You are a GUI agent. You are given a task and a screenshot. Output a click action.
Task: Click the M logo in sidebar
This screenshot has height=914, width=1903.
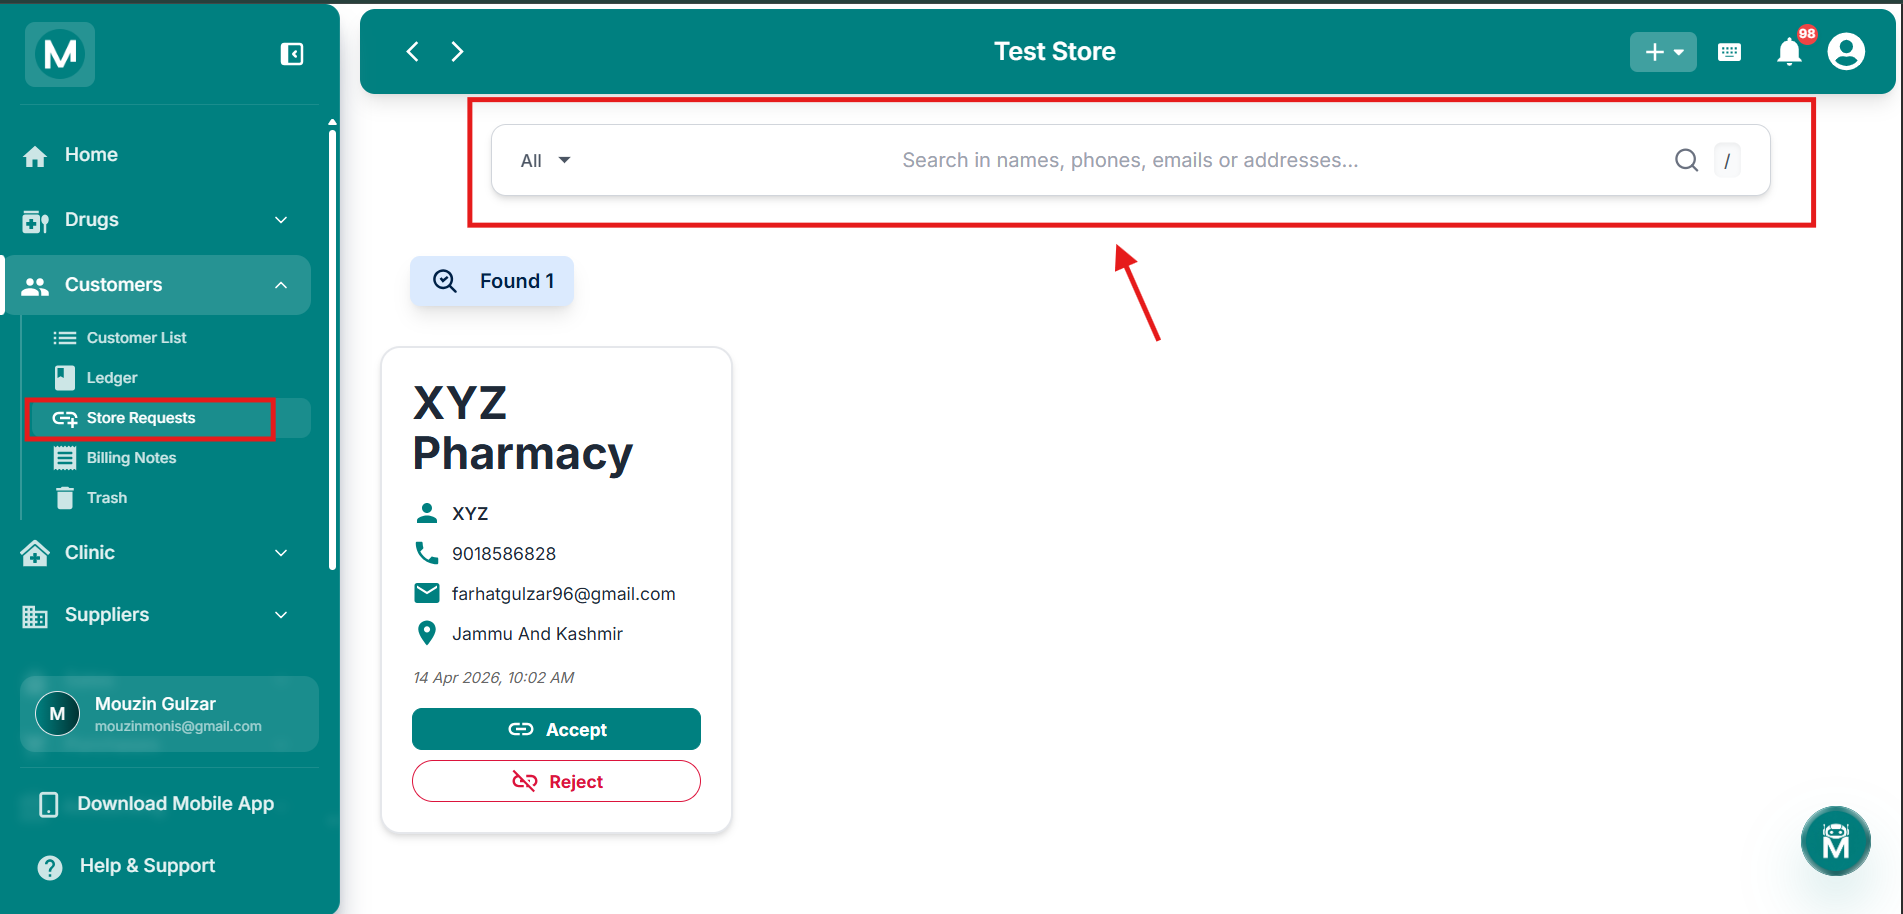60,54
